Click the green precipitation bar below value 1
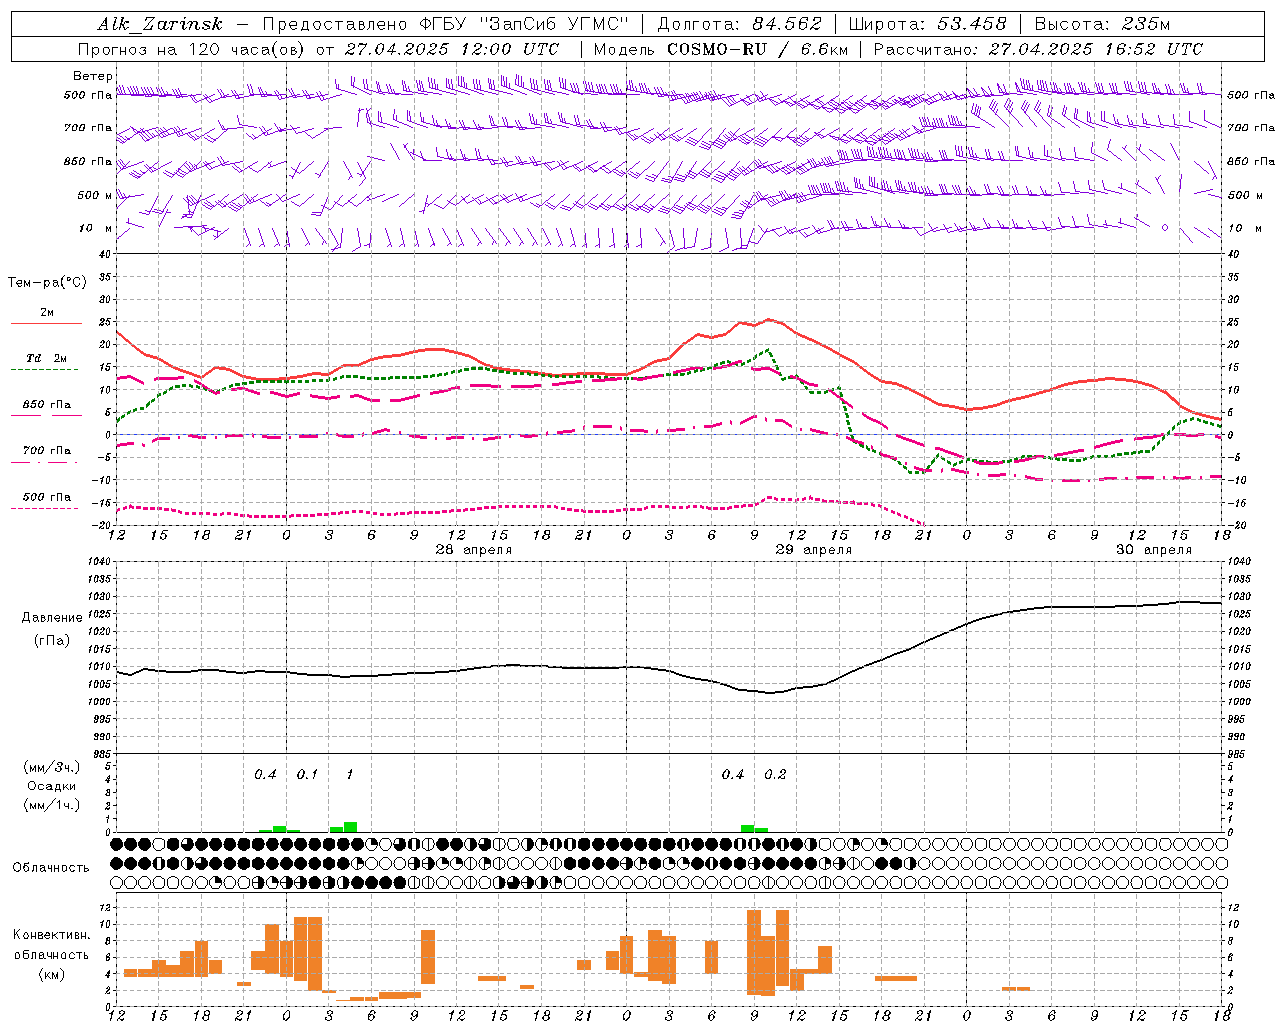This screenshot has height=1024, width=1280. (x=350, y=827)
